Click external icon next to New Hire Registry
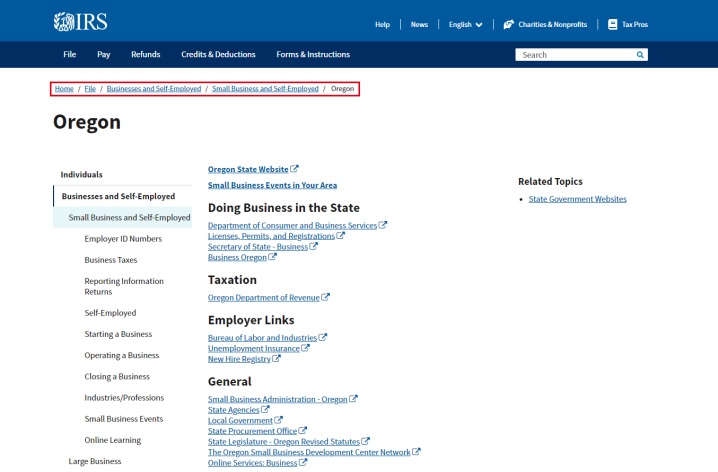 276,358
